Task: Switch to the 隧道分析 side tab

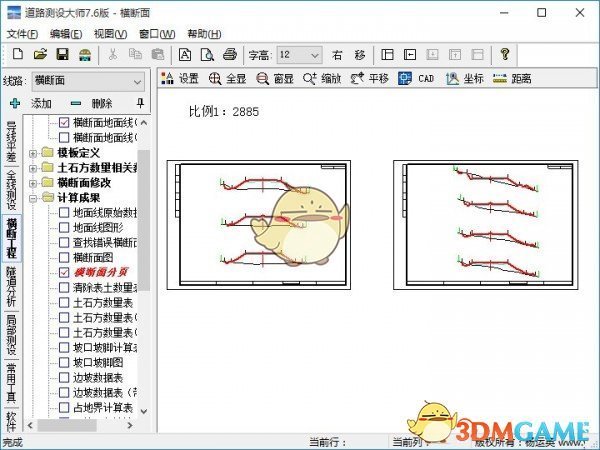Action: point(12,287)
